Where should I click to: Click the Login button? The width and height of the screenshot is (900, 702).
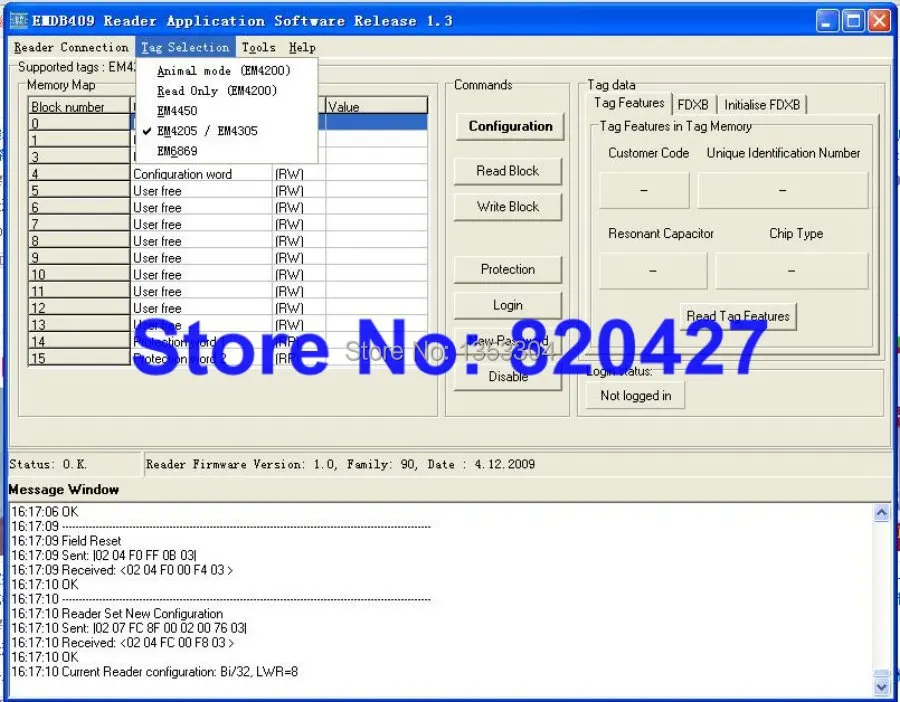[x=508, y=305]
